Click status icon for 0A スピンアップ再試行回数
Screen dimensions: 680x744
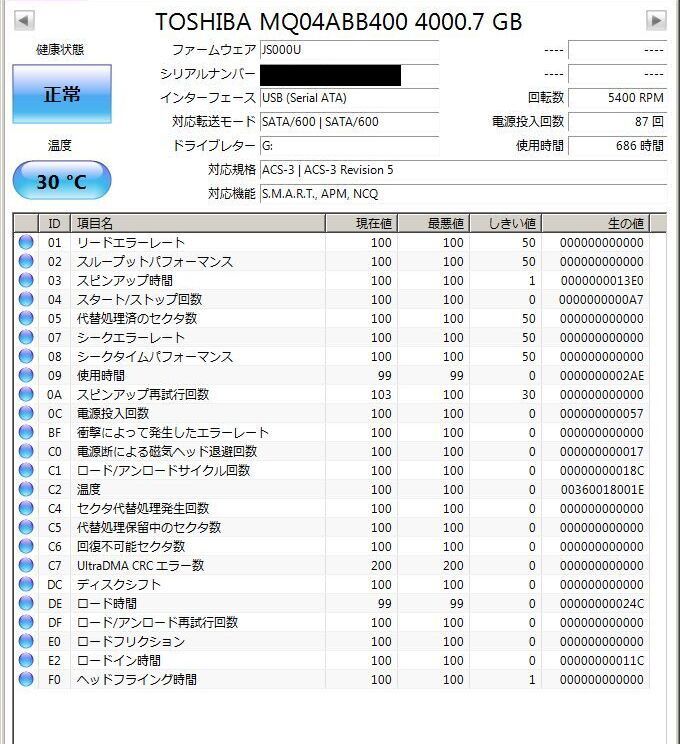tap(26, 394)
